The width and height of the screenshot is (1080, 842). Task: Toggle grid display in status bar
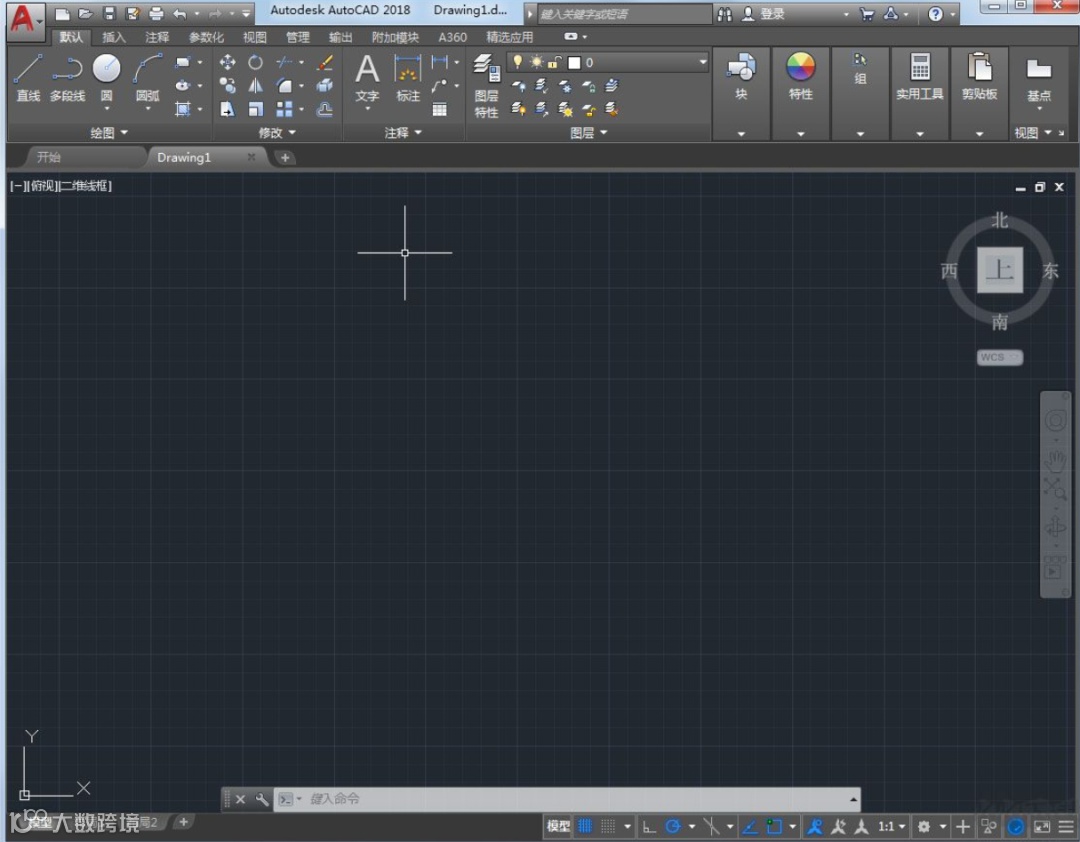(585, 826)
